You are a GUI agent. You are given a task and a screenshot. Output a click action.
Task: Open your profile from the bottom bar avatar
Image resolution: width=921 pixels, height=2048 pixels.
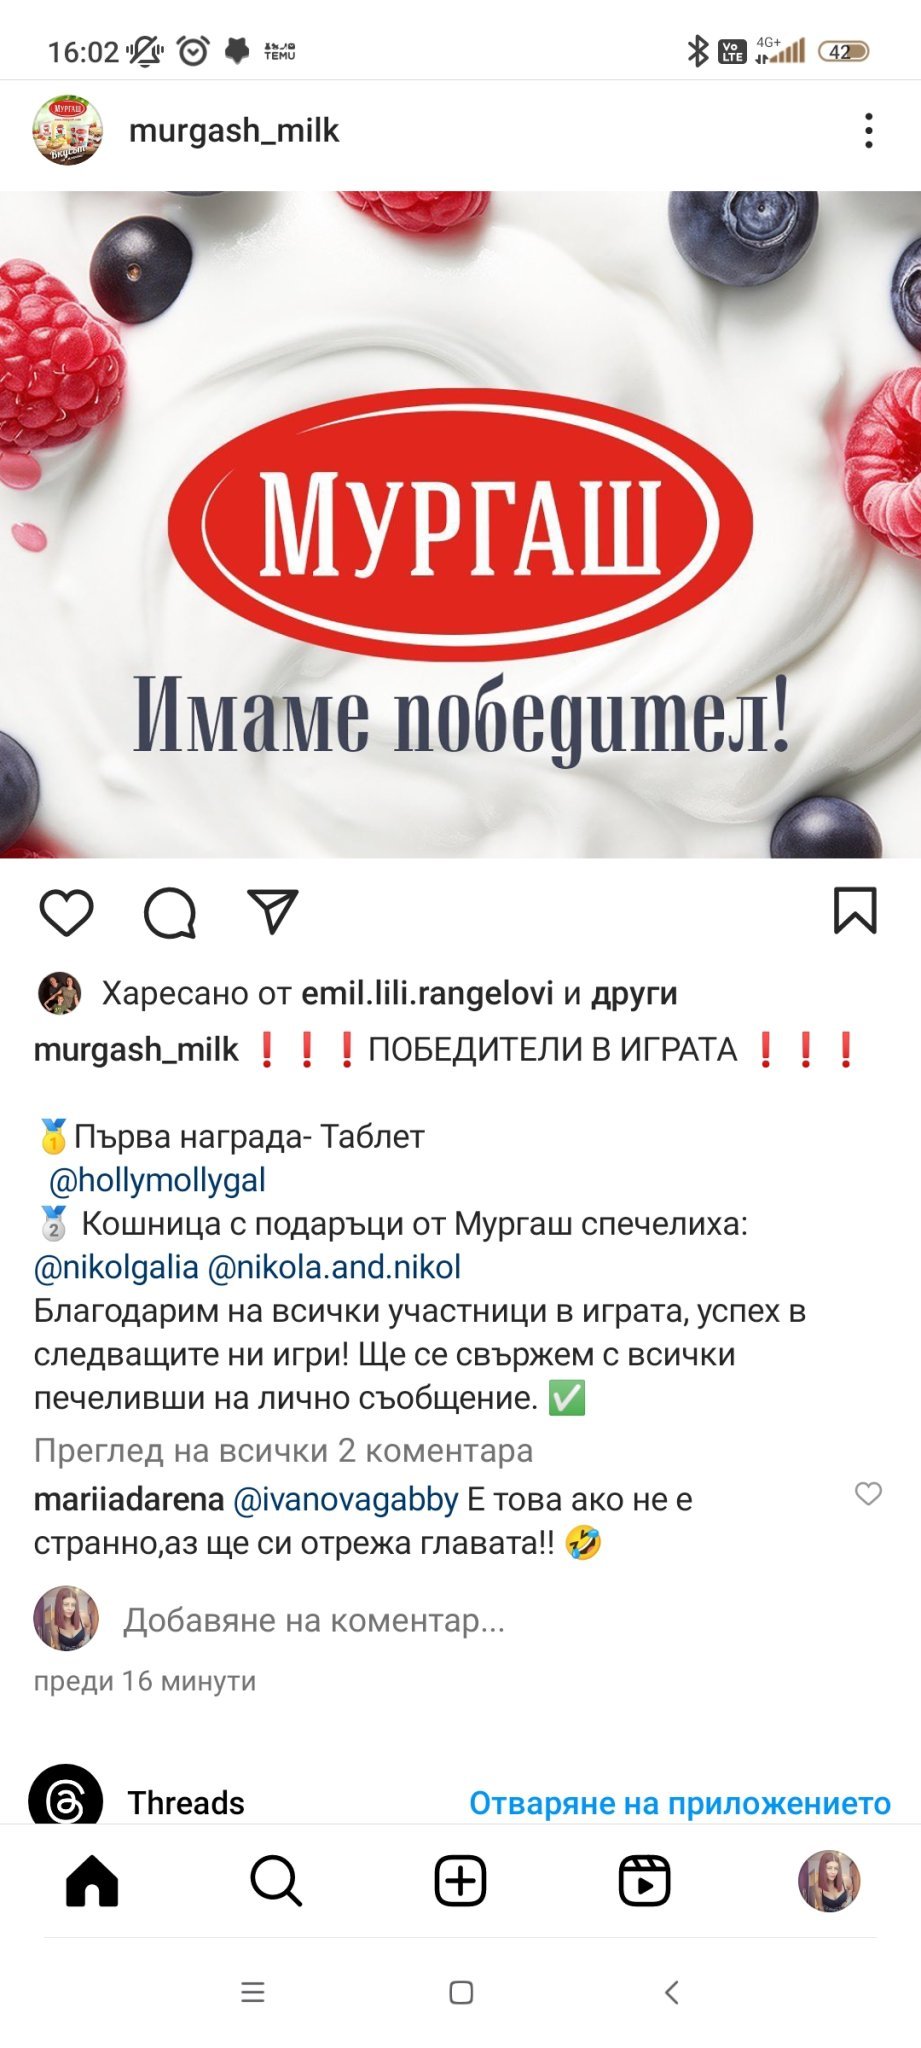coord(829,1881)
